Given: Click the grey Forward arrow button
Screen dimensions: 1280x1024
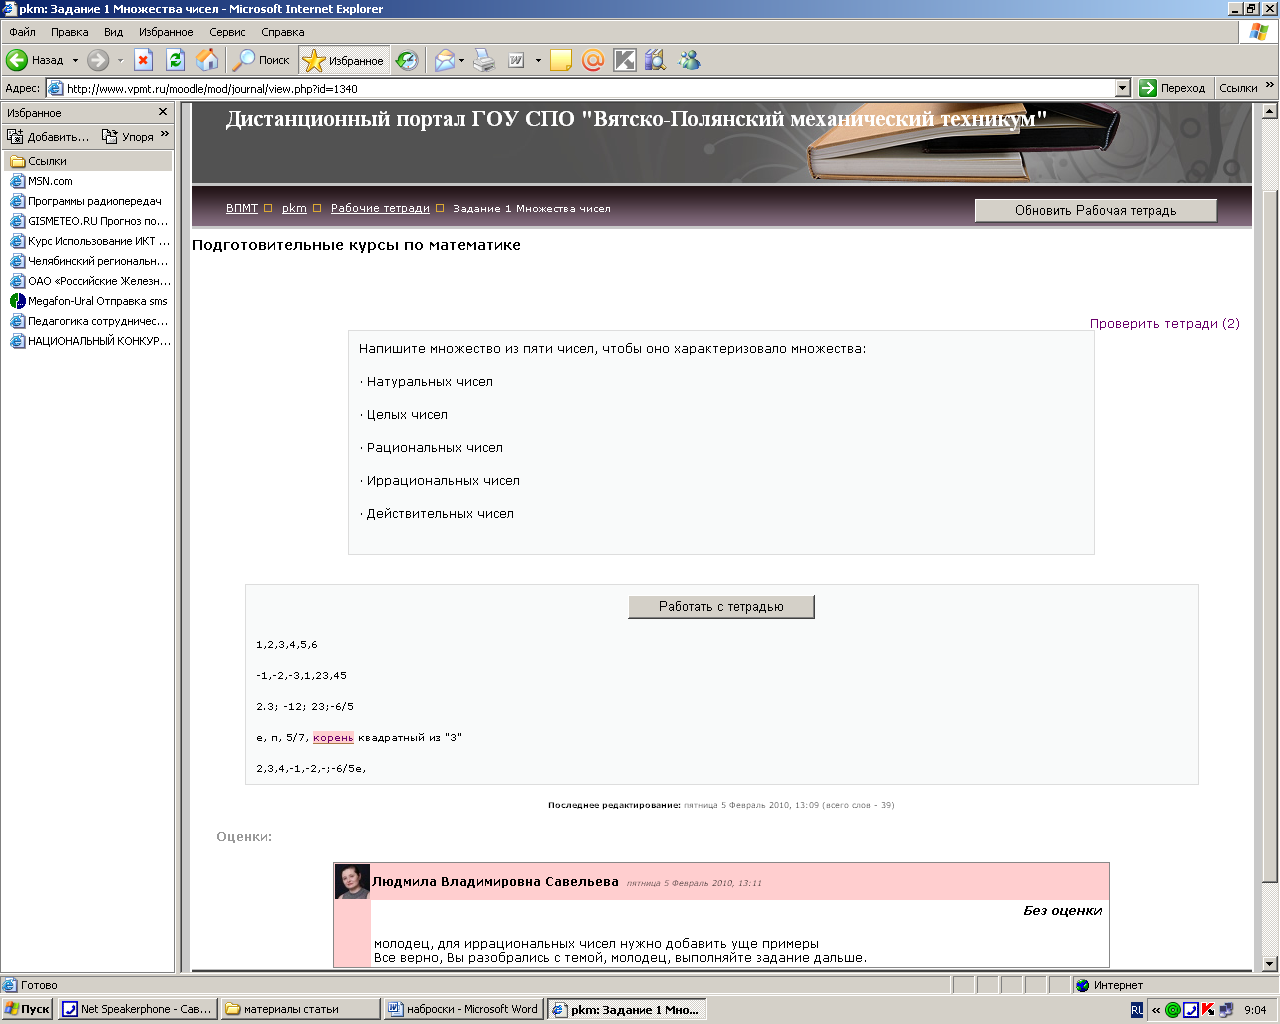Looking at the screenshot, I should [98, 60].
